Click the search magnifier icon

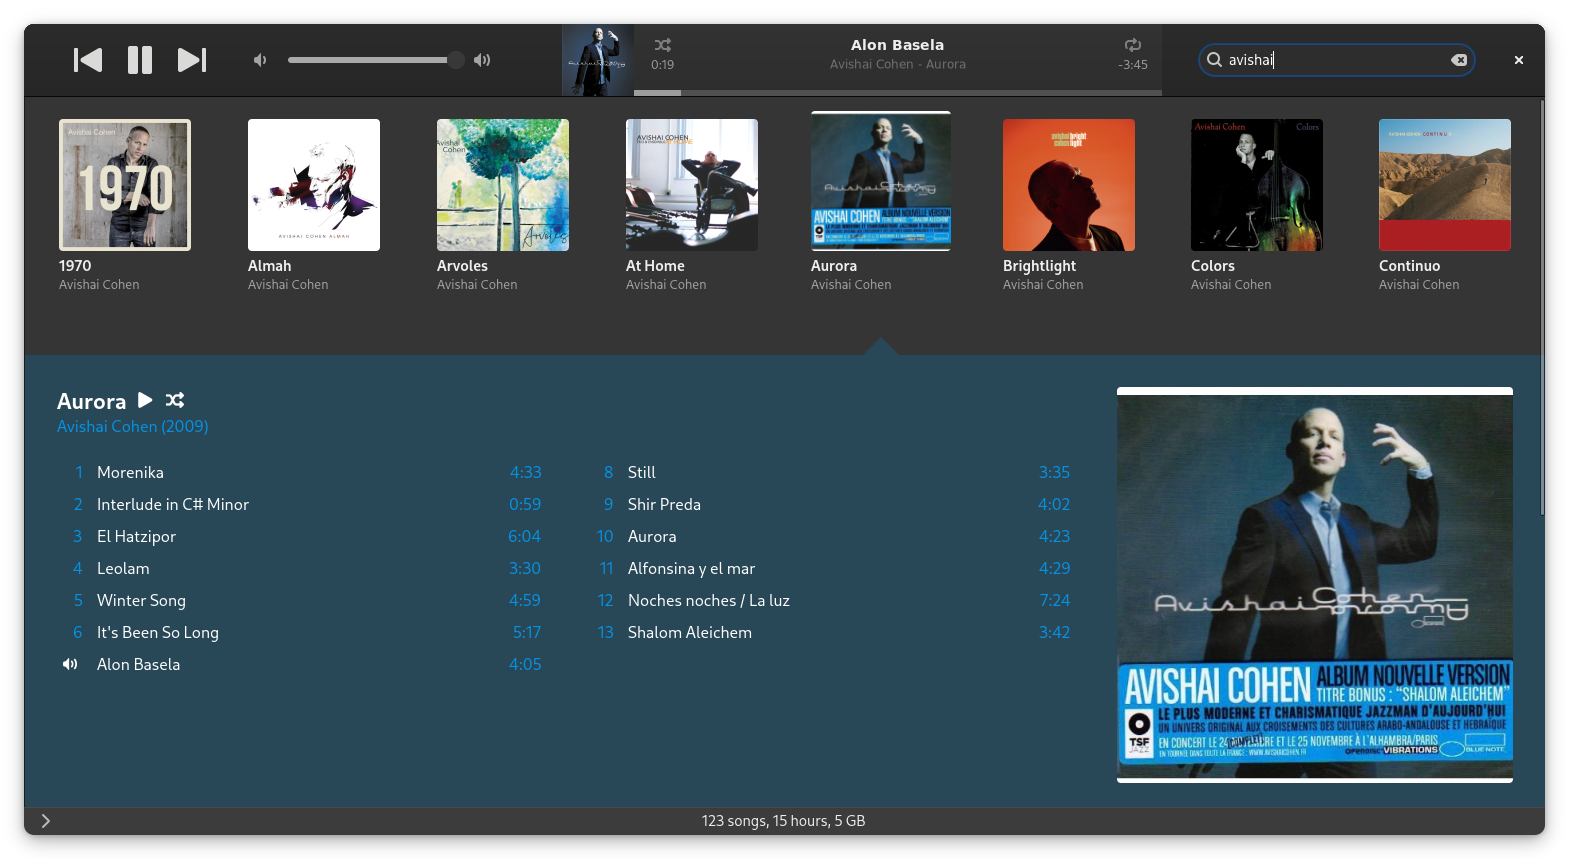(x=1214, y=60)
